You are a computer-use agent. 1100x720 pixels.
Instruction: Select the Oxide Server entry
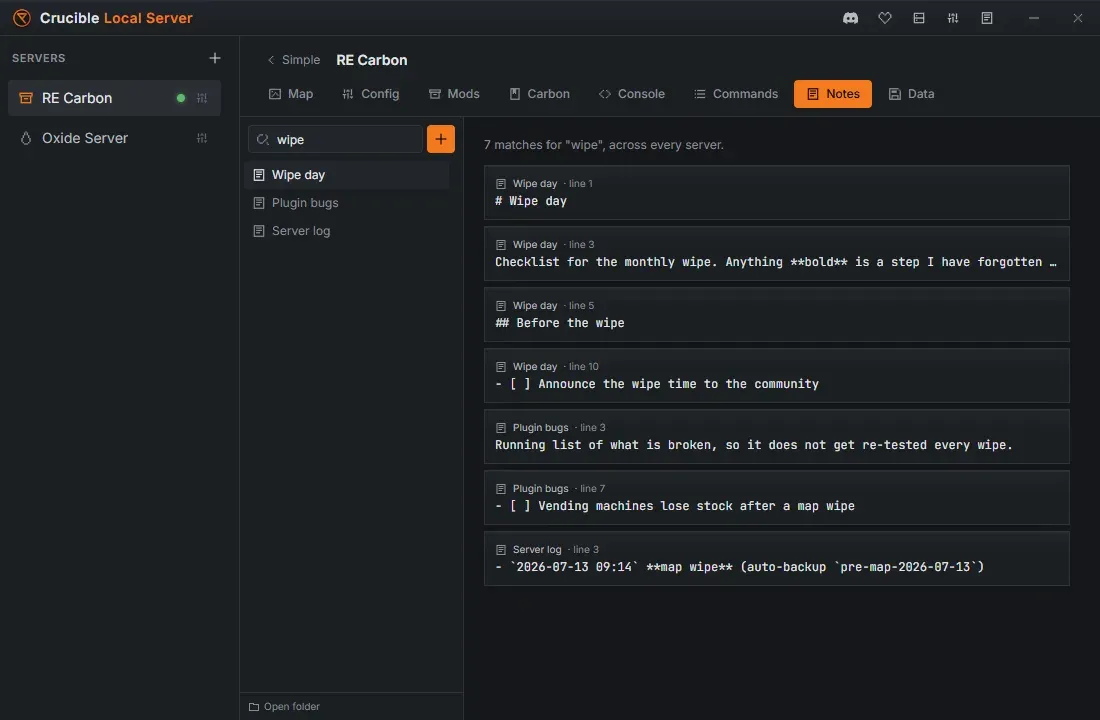114,138
